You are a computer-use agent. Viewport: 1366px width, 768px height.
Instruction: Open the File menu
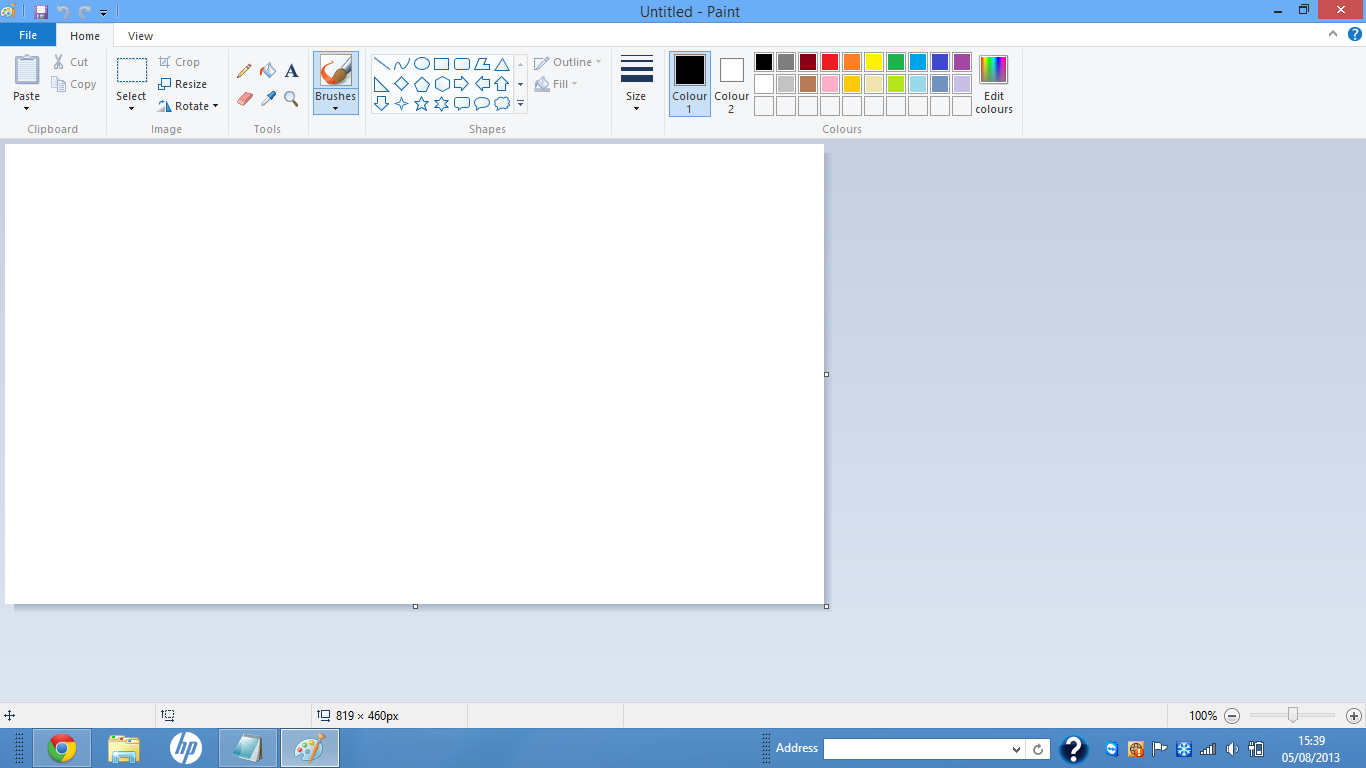pyautogui.click(x=28, y=34)
